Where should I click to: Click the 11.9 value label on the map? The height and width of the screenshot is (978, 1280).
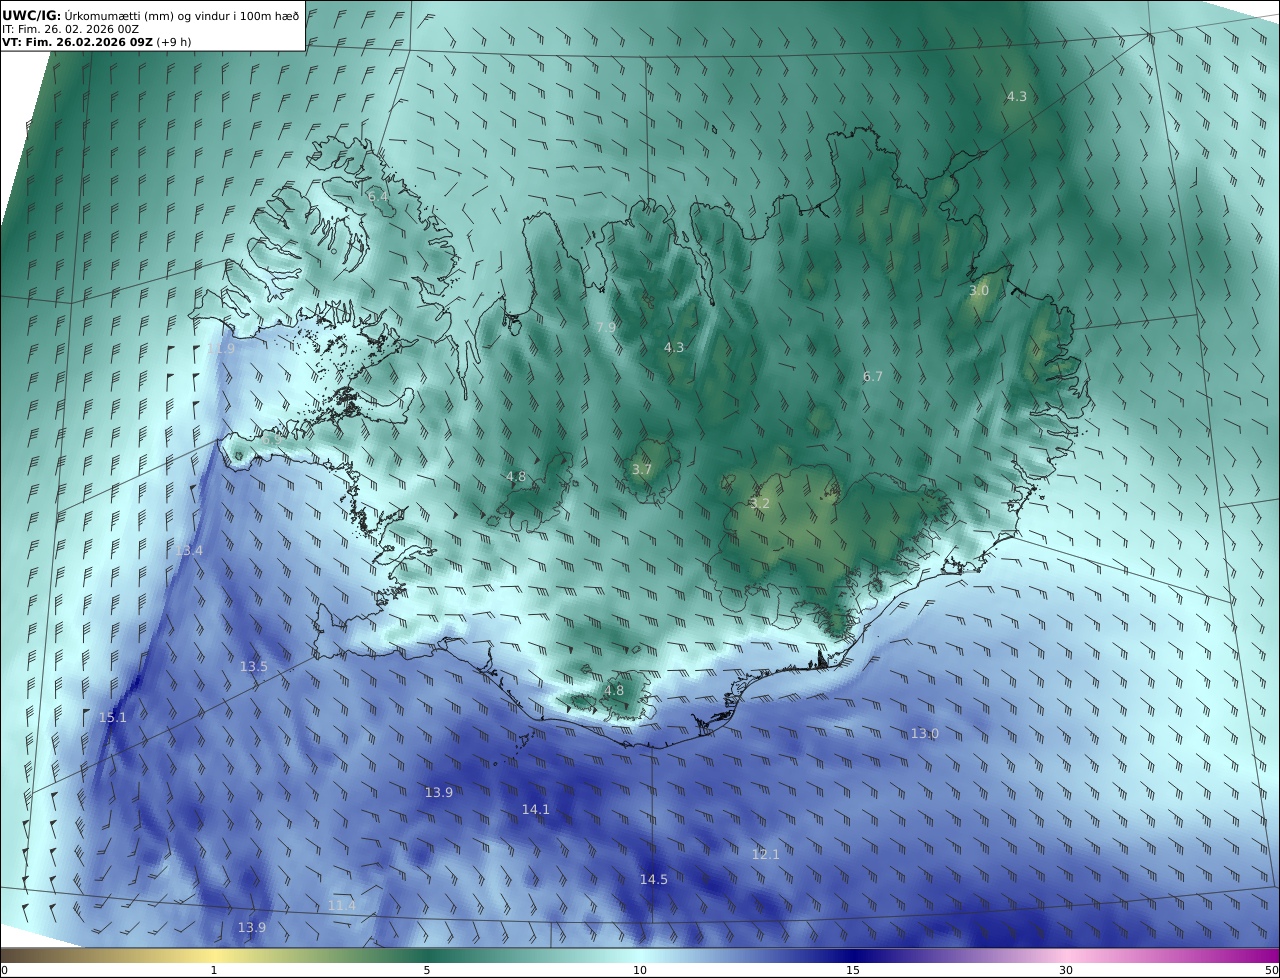[222, 349]
